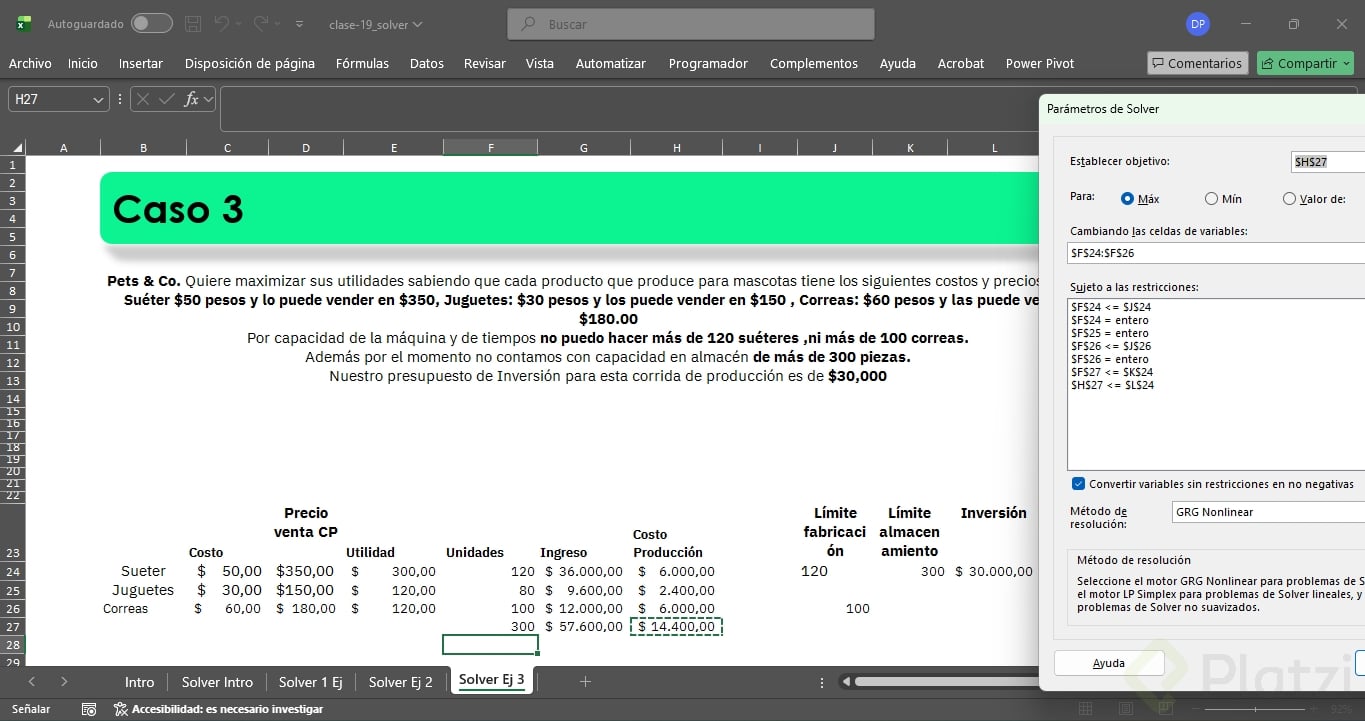
Task: Open the Insertar ribbon tab
Action: click(x=141, y=63)
